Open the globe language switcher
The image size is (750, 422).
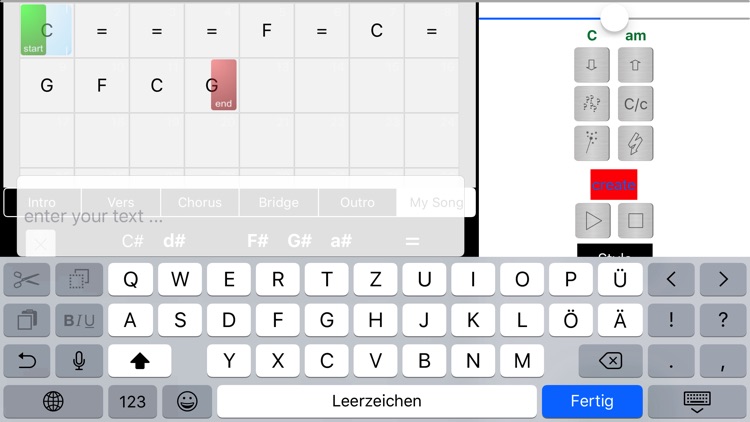53,402
